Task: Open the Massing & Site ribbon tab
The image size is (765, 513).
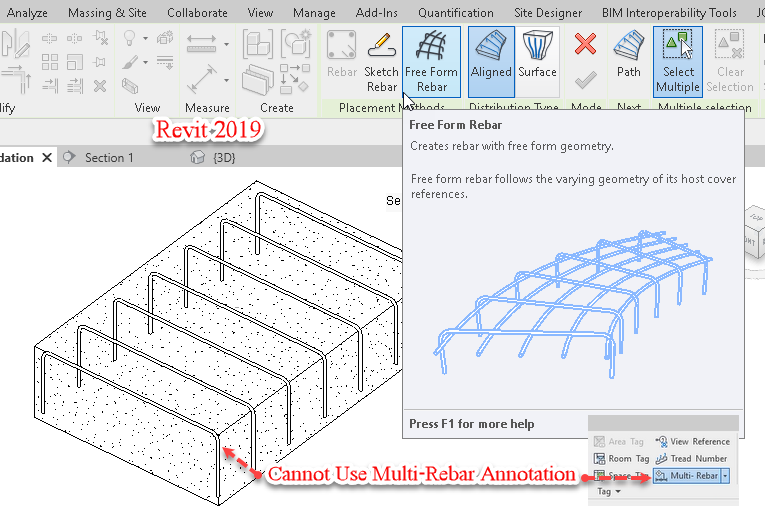Action: click(109, 13)
